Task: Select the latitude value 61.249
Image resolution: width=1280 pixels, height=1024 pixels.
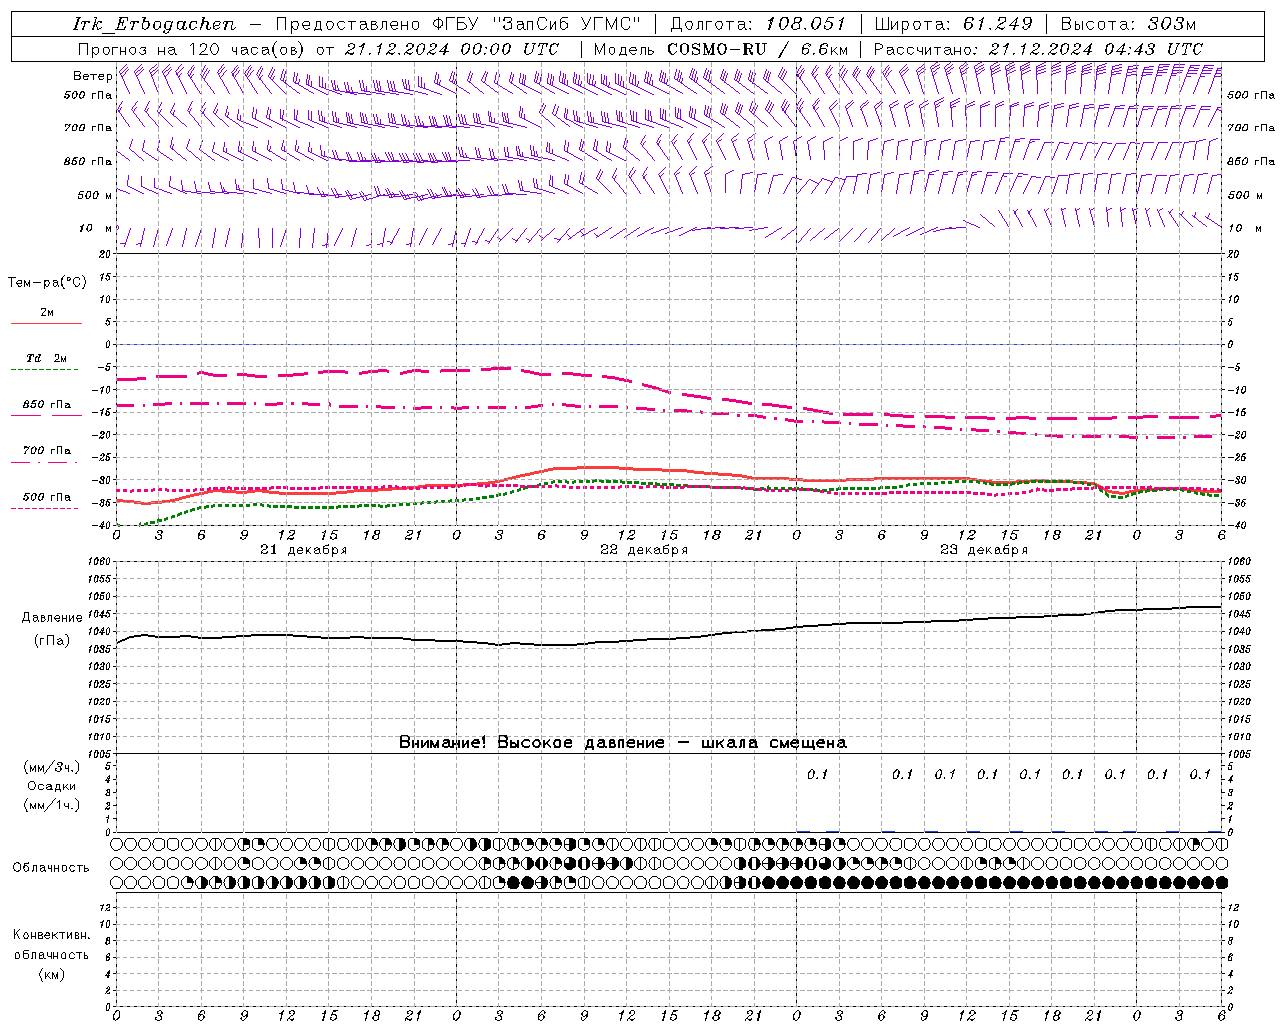Action: pyautogui.click(x=998, y=24)
